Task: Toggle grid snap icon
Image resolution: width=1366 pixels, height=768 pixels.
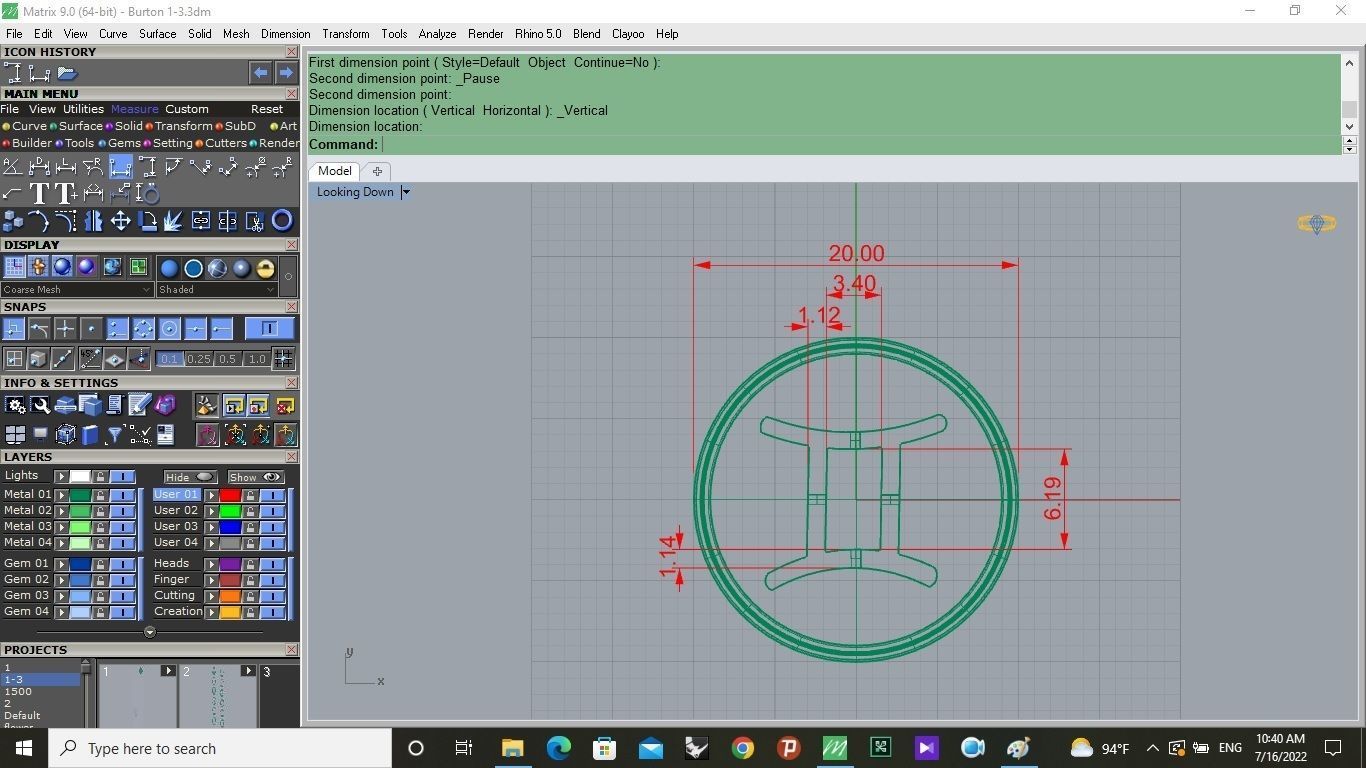Action: coord(283,358)
